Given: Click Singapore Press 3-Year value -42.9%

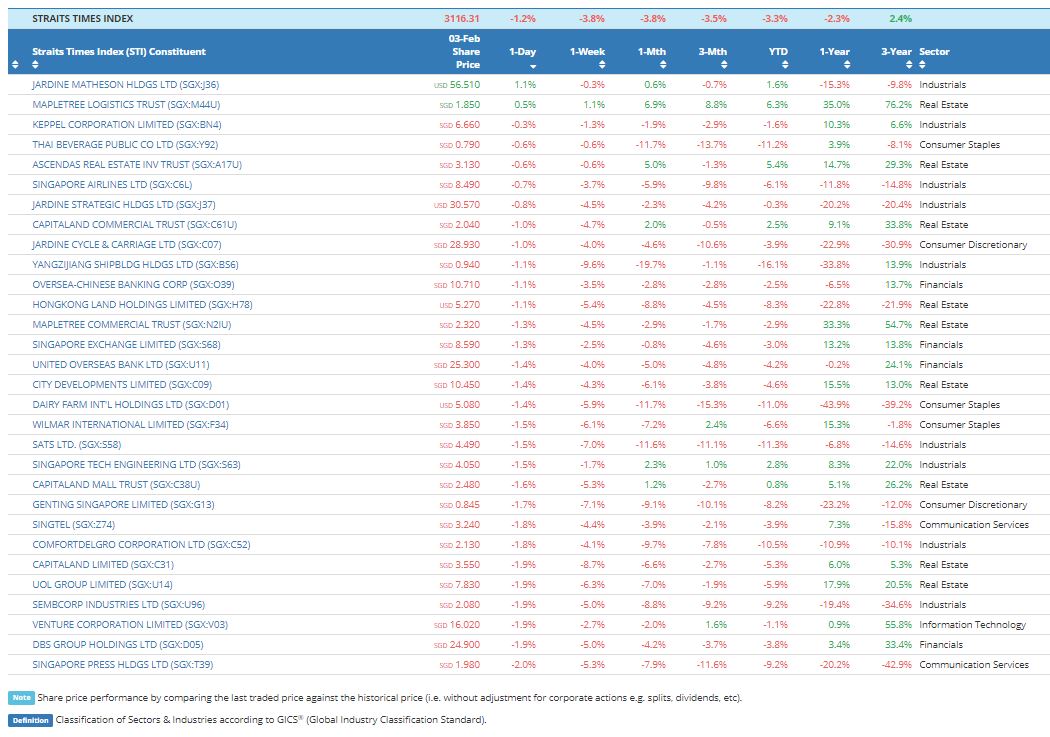Looking at the screenshot, I should point(897,665).
